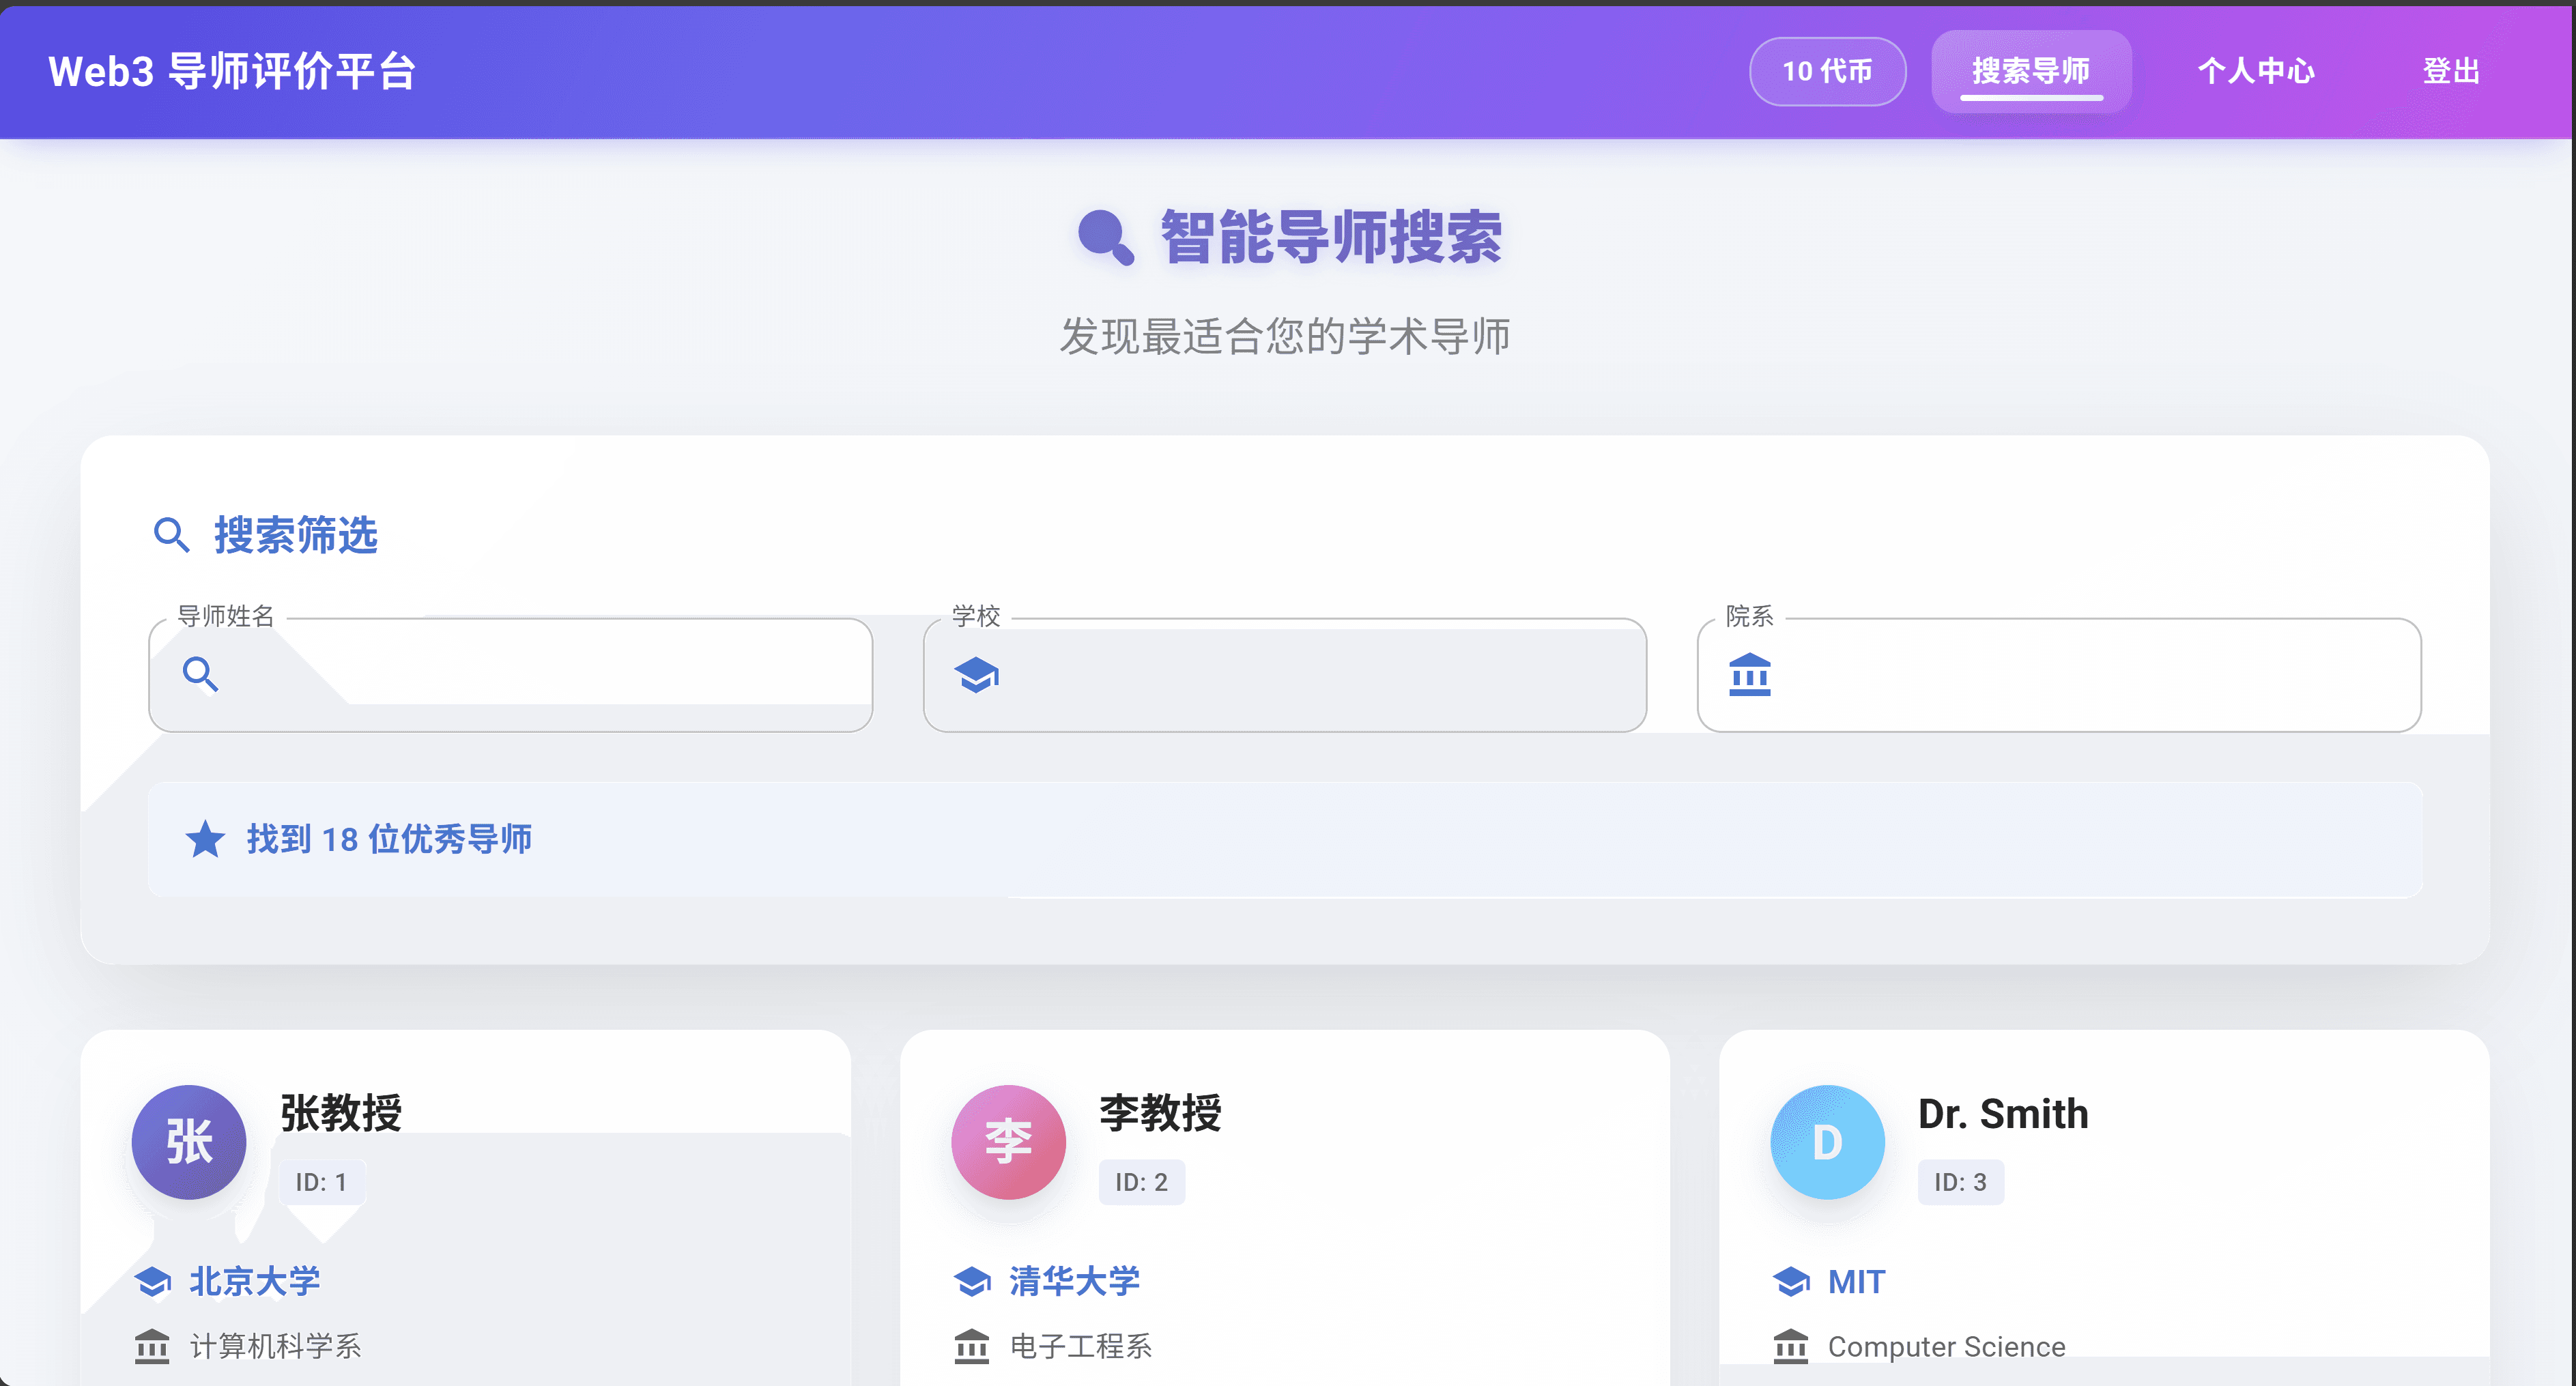Switch to the 搜索导师 tab

tap(2031, 71)
